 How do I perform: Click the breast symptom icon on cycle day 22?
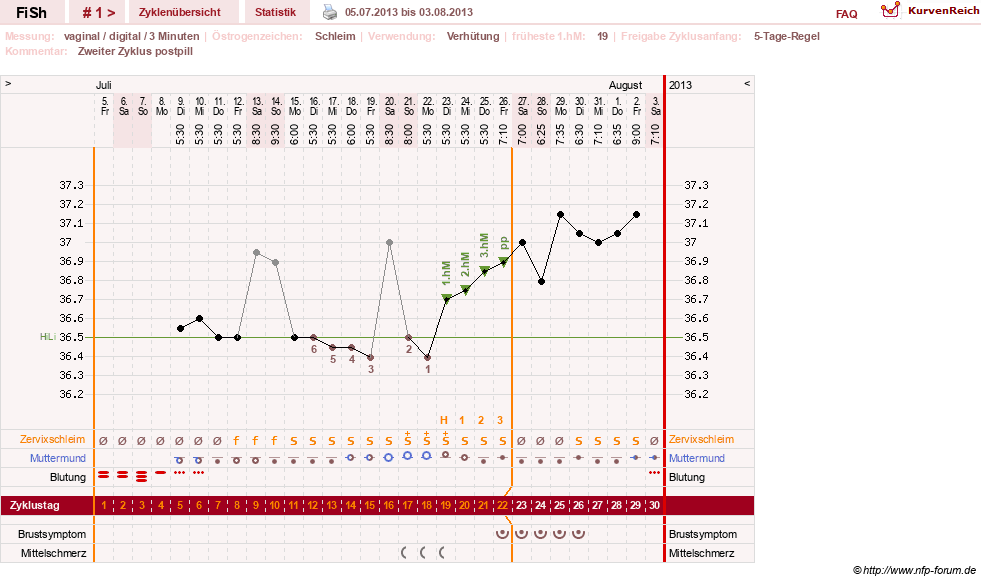tap(502, 534)
